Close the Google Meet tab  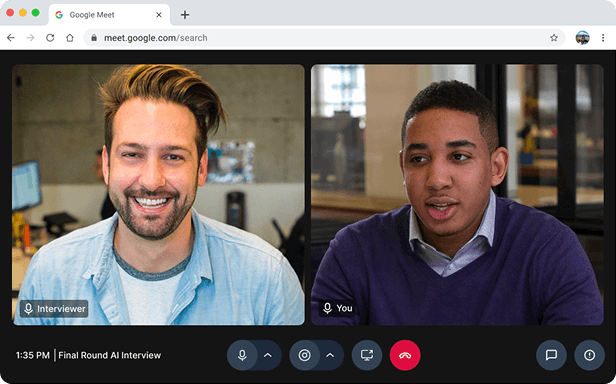tap(159, 15)
